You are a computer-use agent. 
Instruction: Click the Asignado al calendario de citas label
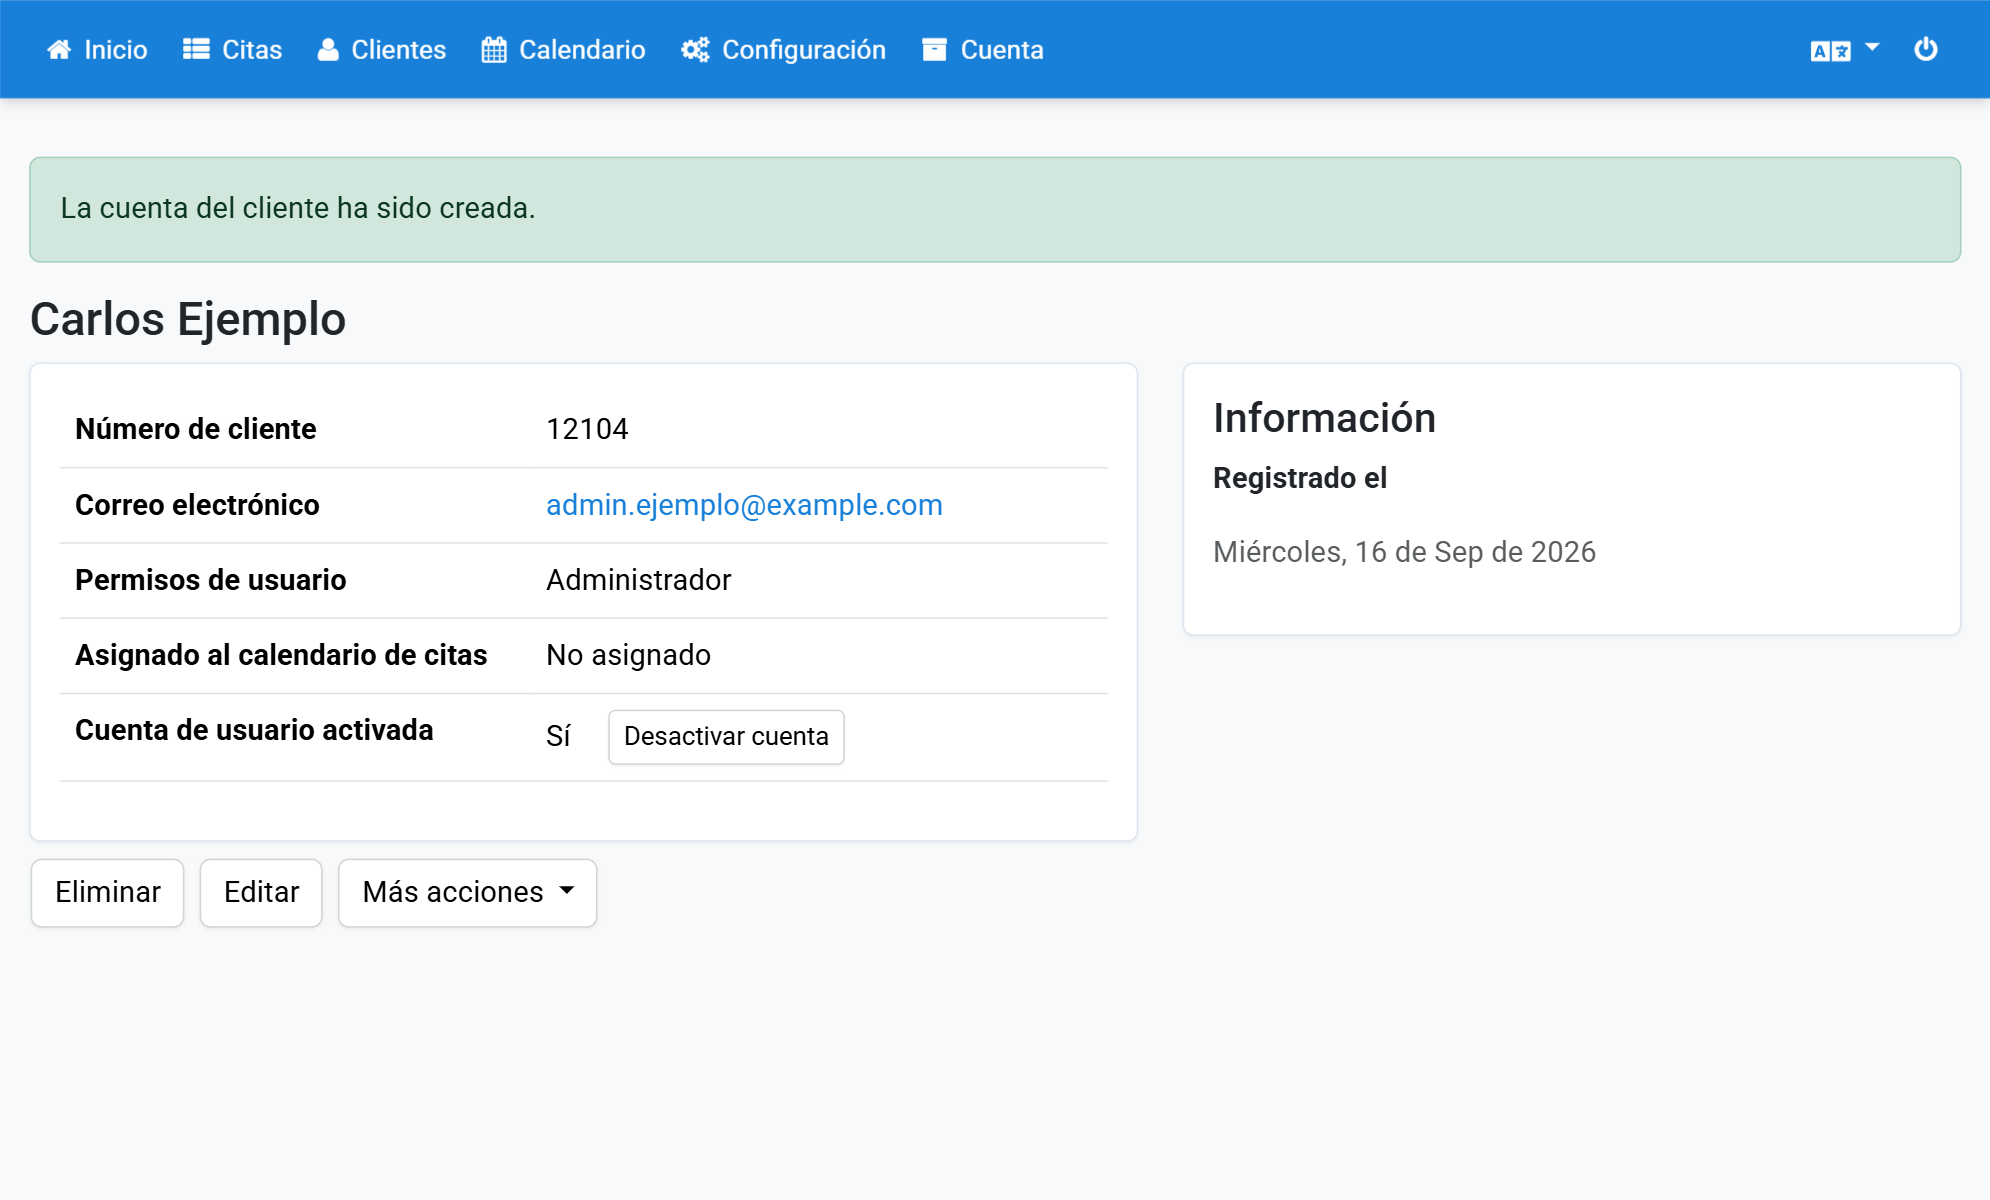tap(281, 655)
